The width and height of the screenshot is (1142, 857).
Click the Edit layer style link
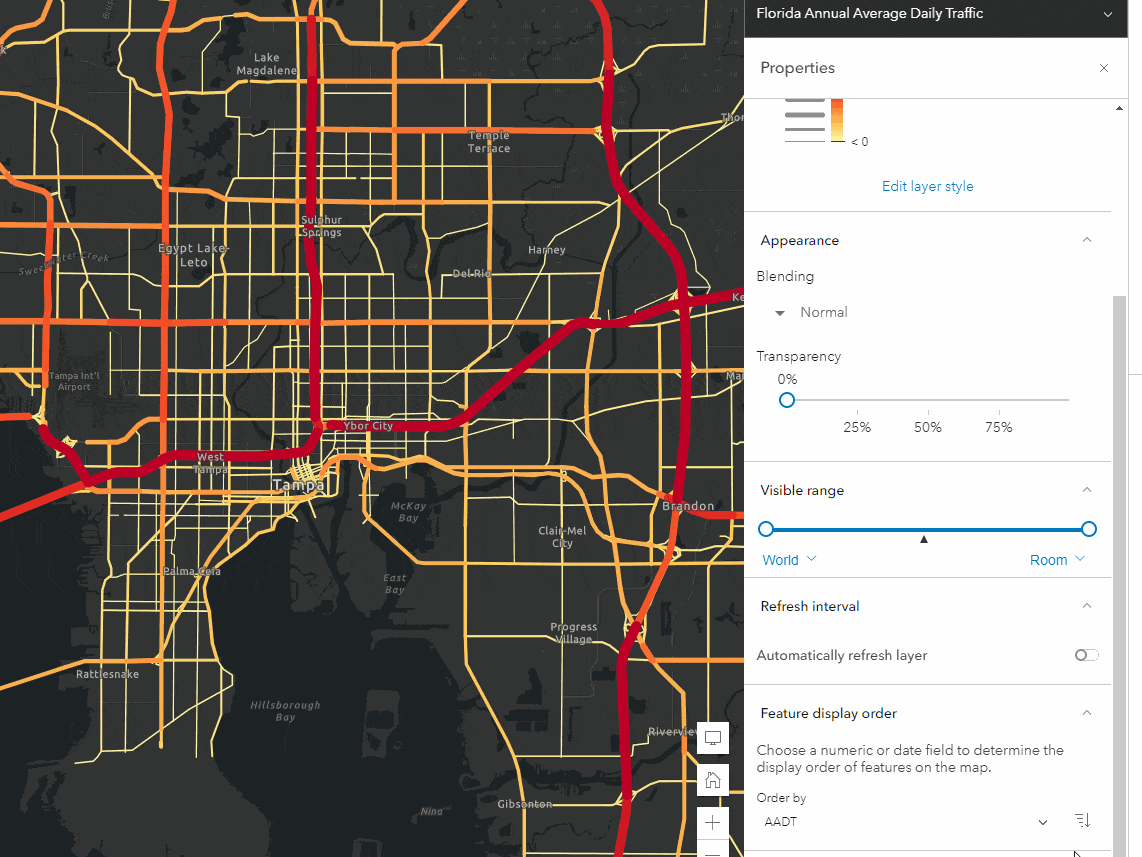(x=927, y=186)
